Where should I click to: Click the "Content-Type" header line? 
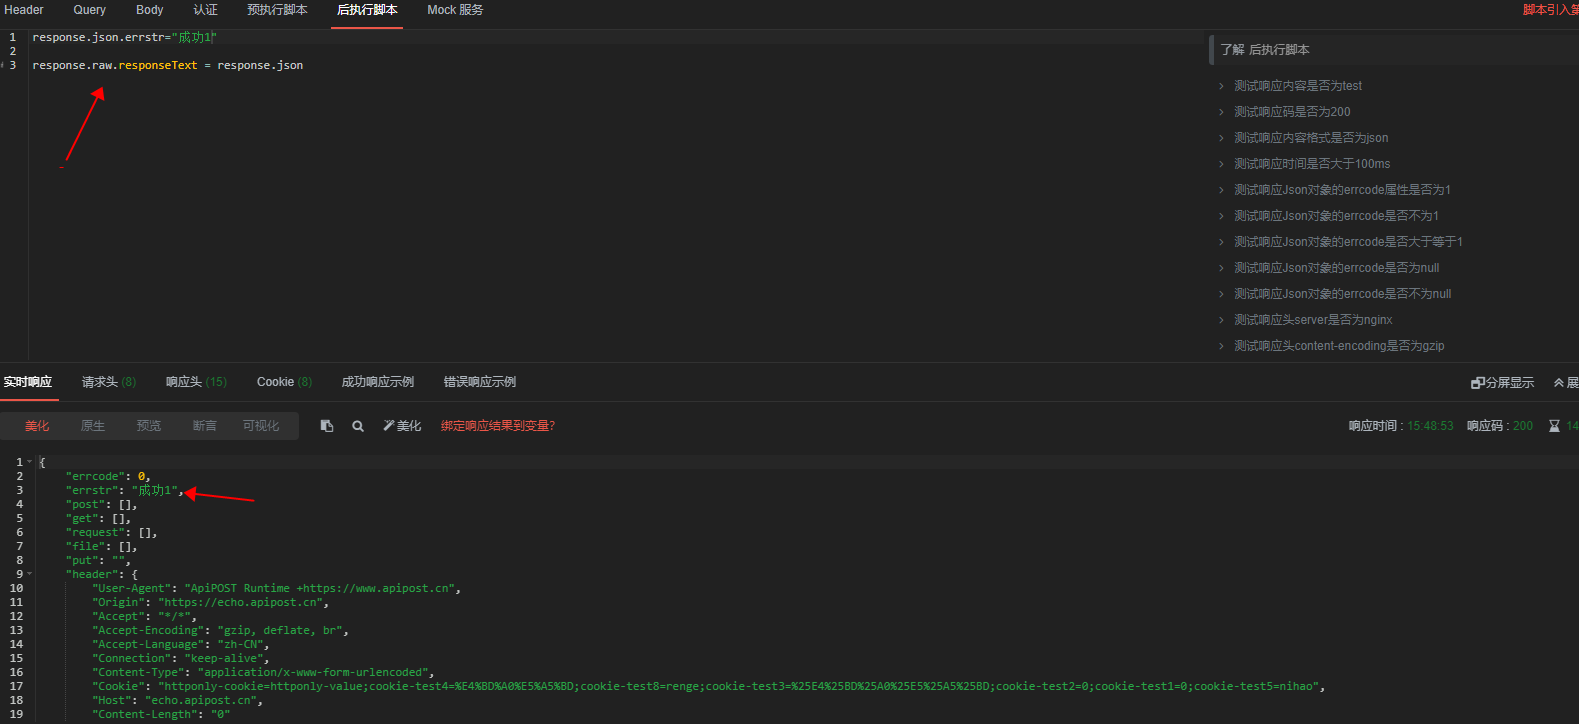coord(263,672)
